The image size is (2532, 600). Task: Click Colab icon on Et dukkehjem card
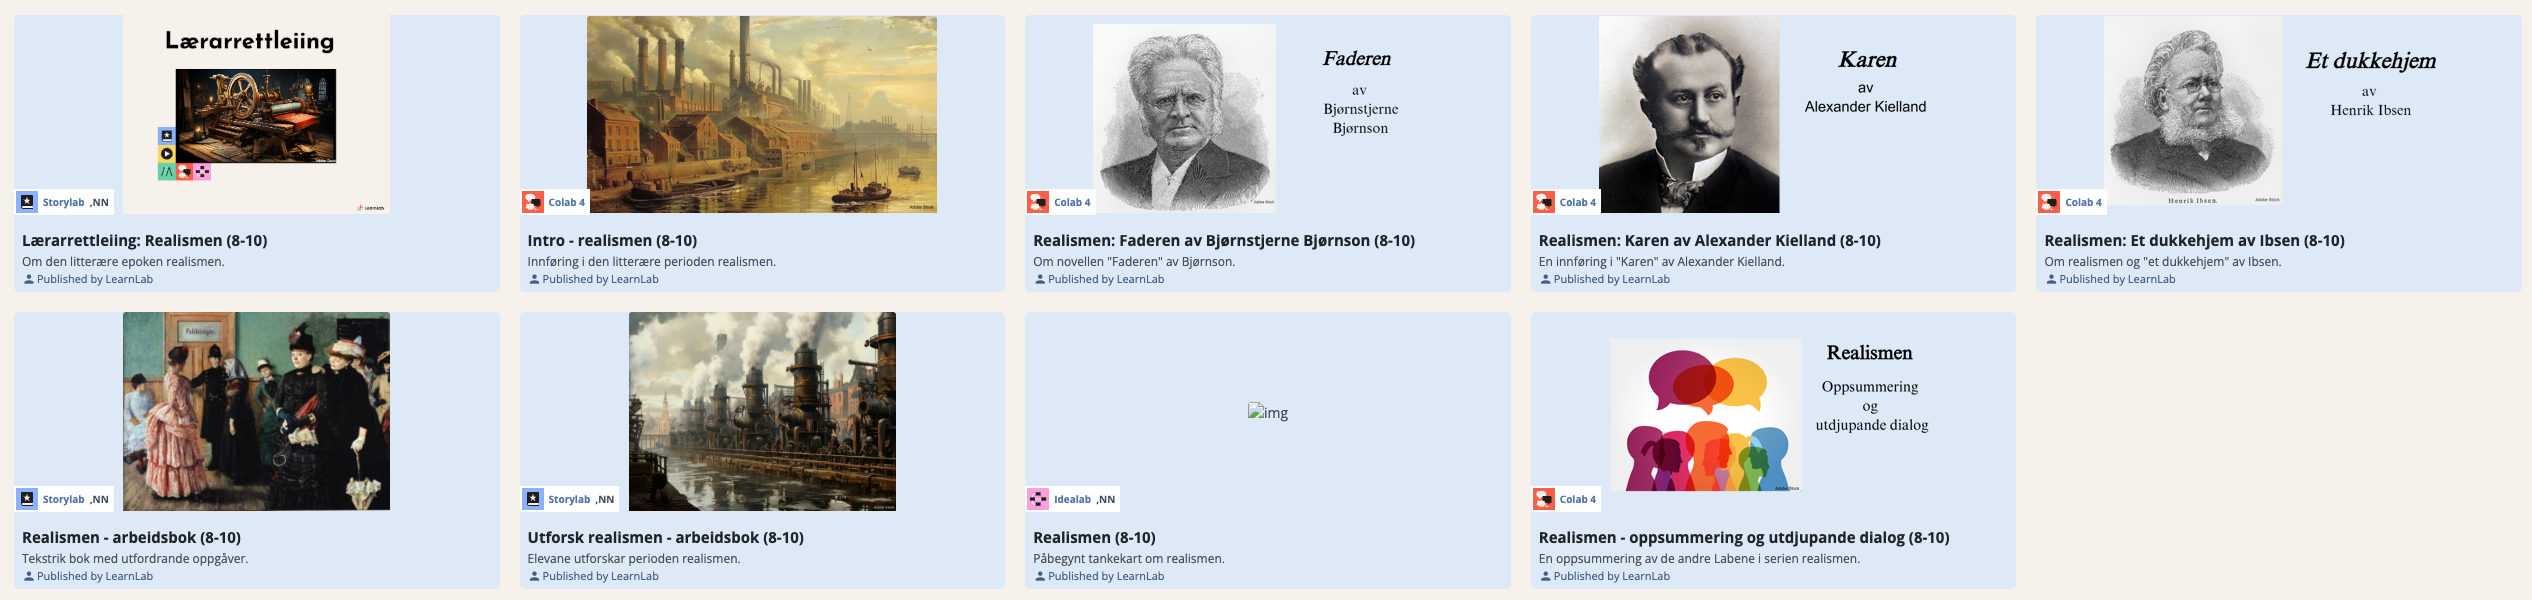(2050, 202)
